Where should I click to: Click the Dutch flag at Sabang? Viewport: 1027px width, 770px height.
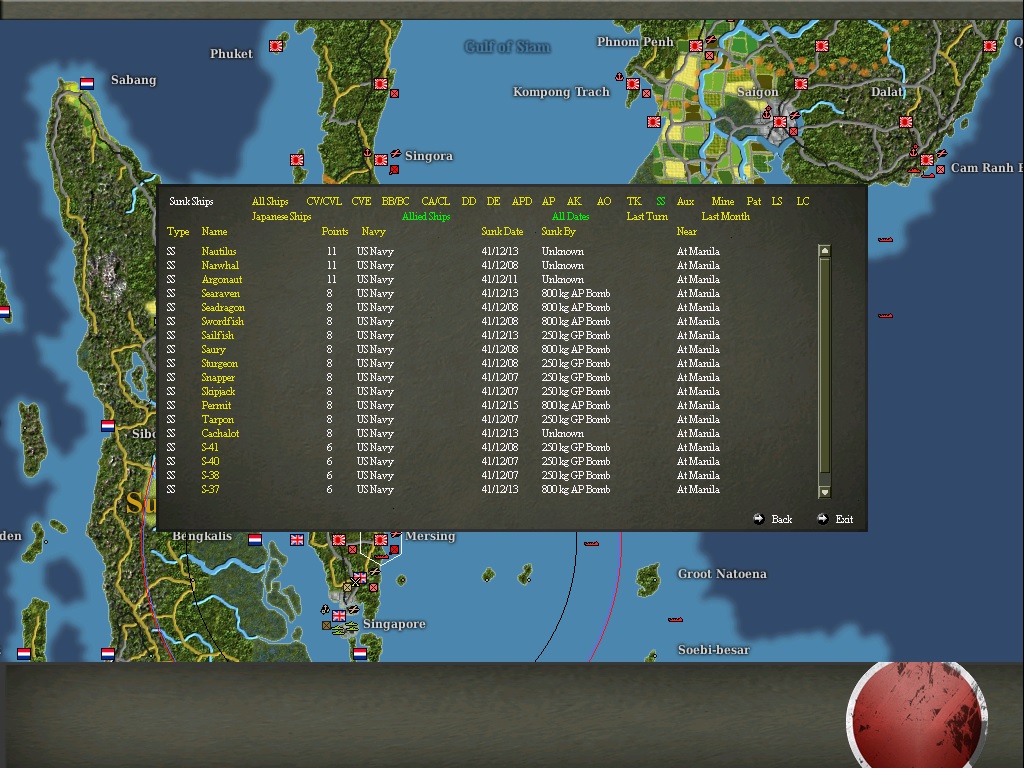pyautogui.click(x=87, y=84)
